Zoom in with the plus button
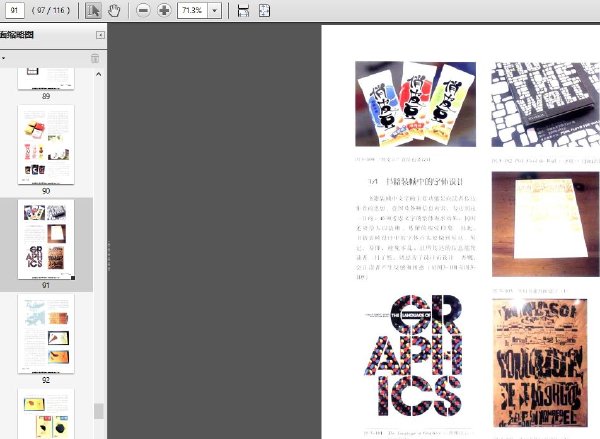The width and height of the screenshot is (600, 439). (x=164, y=10)
